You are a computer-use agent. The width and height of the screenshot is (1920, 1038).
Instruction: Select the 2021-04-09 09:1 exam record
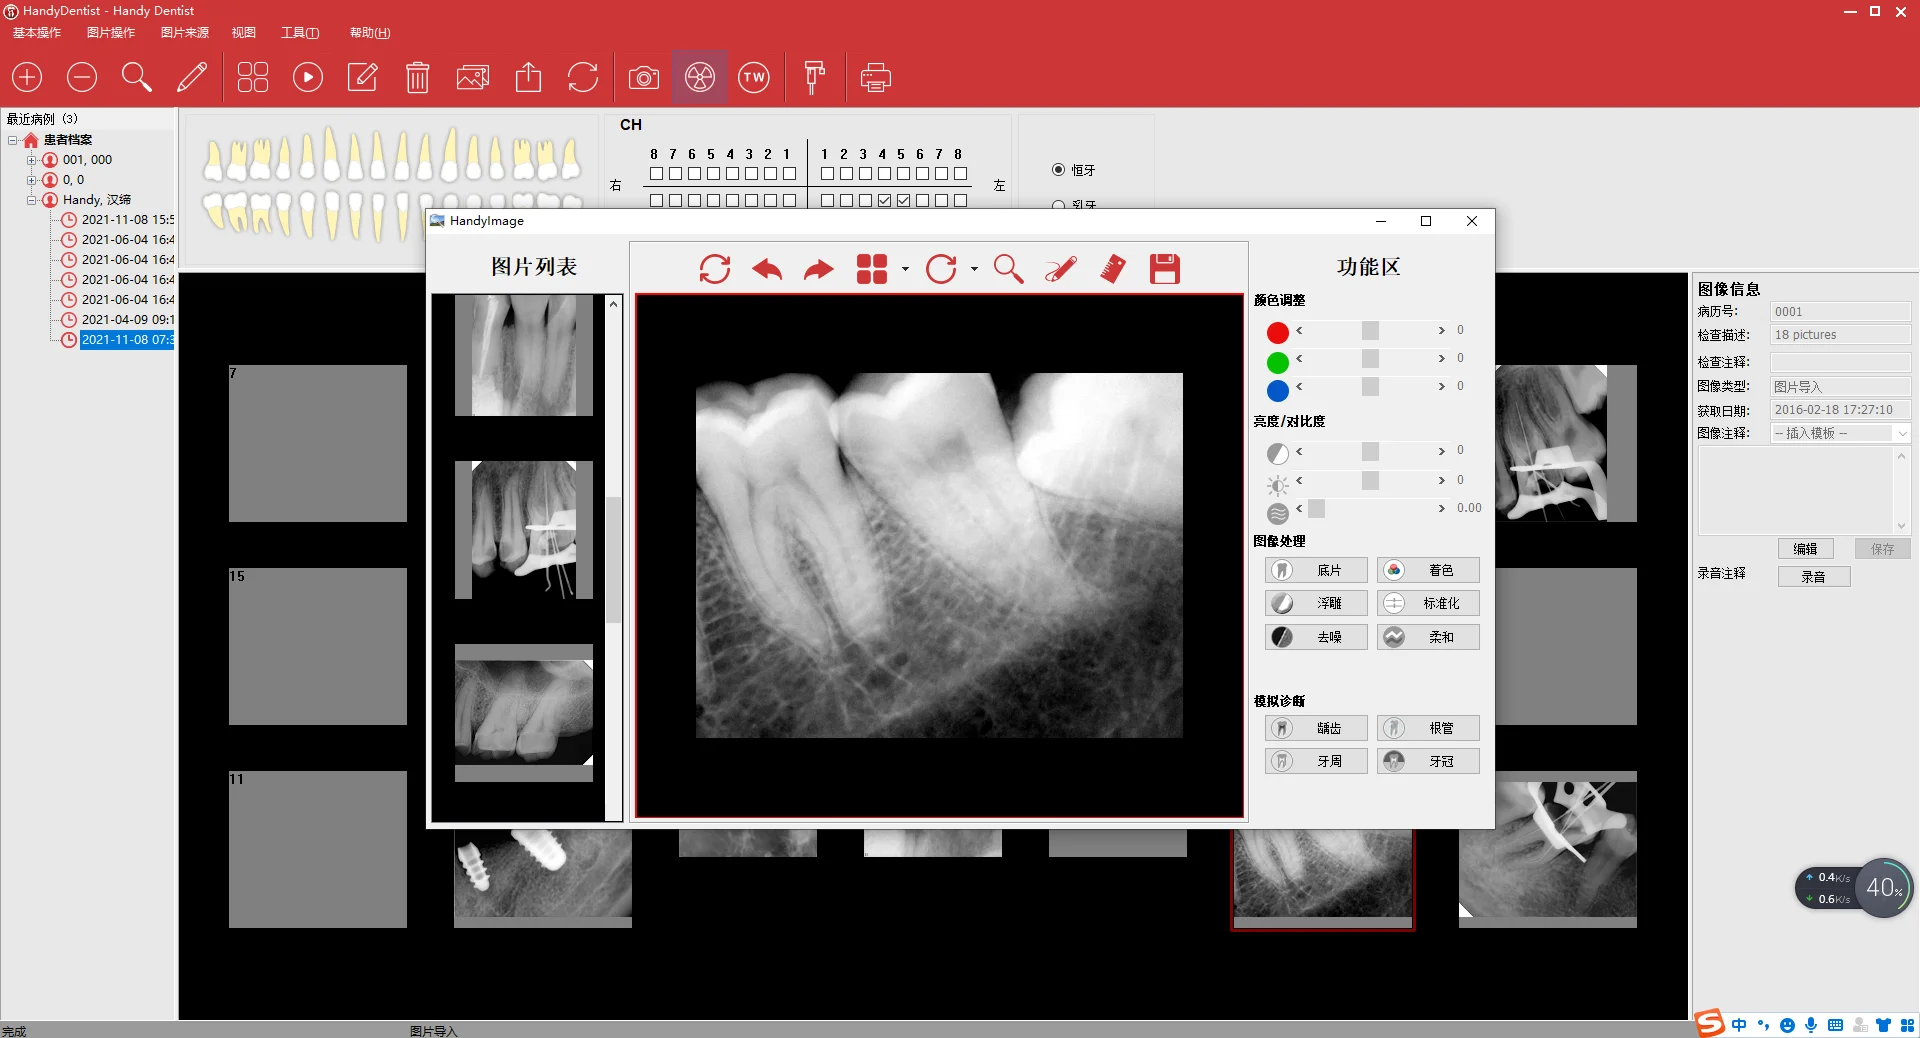coord(127,320)
